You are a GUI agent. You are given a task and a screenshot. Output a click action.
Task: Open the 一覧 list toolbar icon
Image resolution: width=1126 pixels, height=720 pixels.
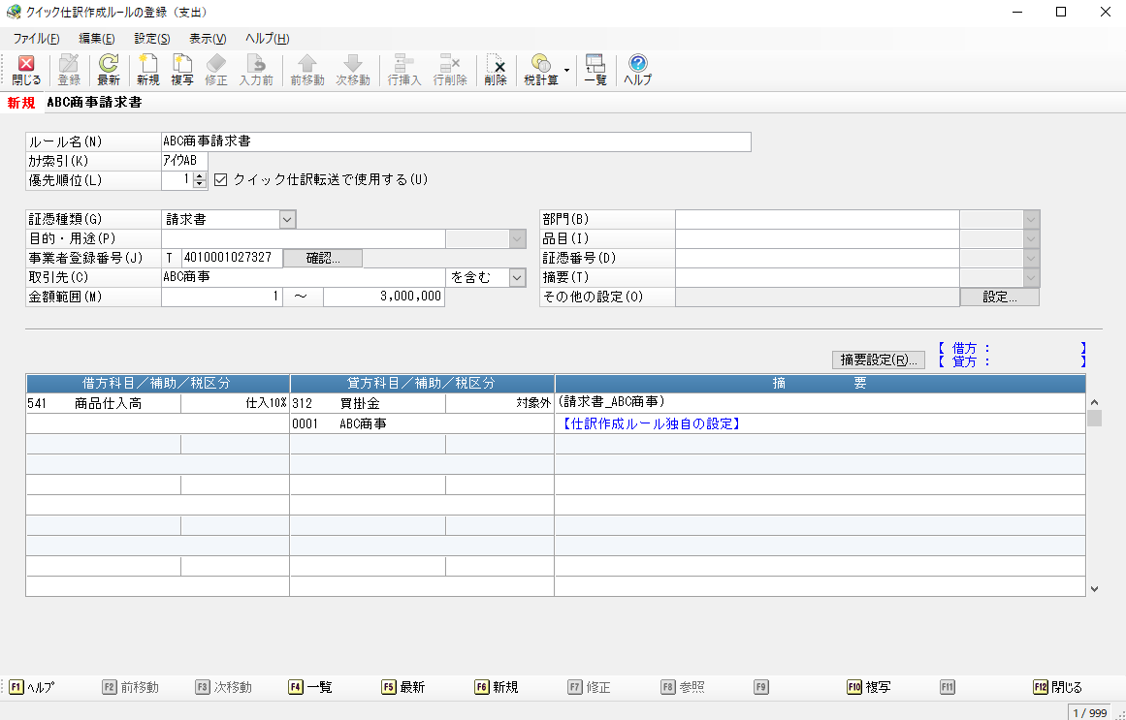click(595, 70)
